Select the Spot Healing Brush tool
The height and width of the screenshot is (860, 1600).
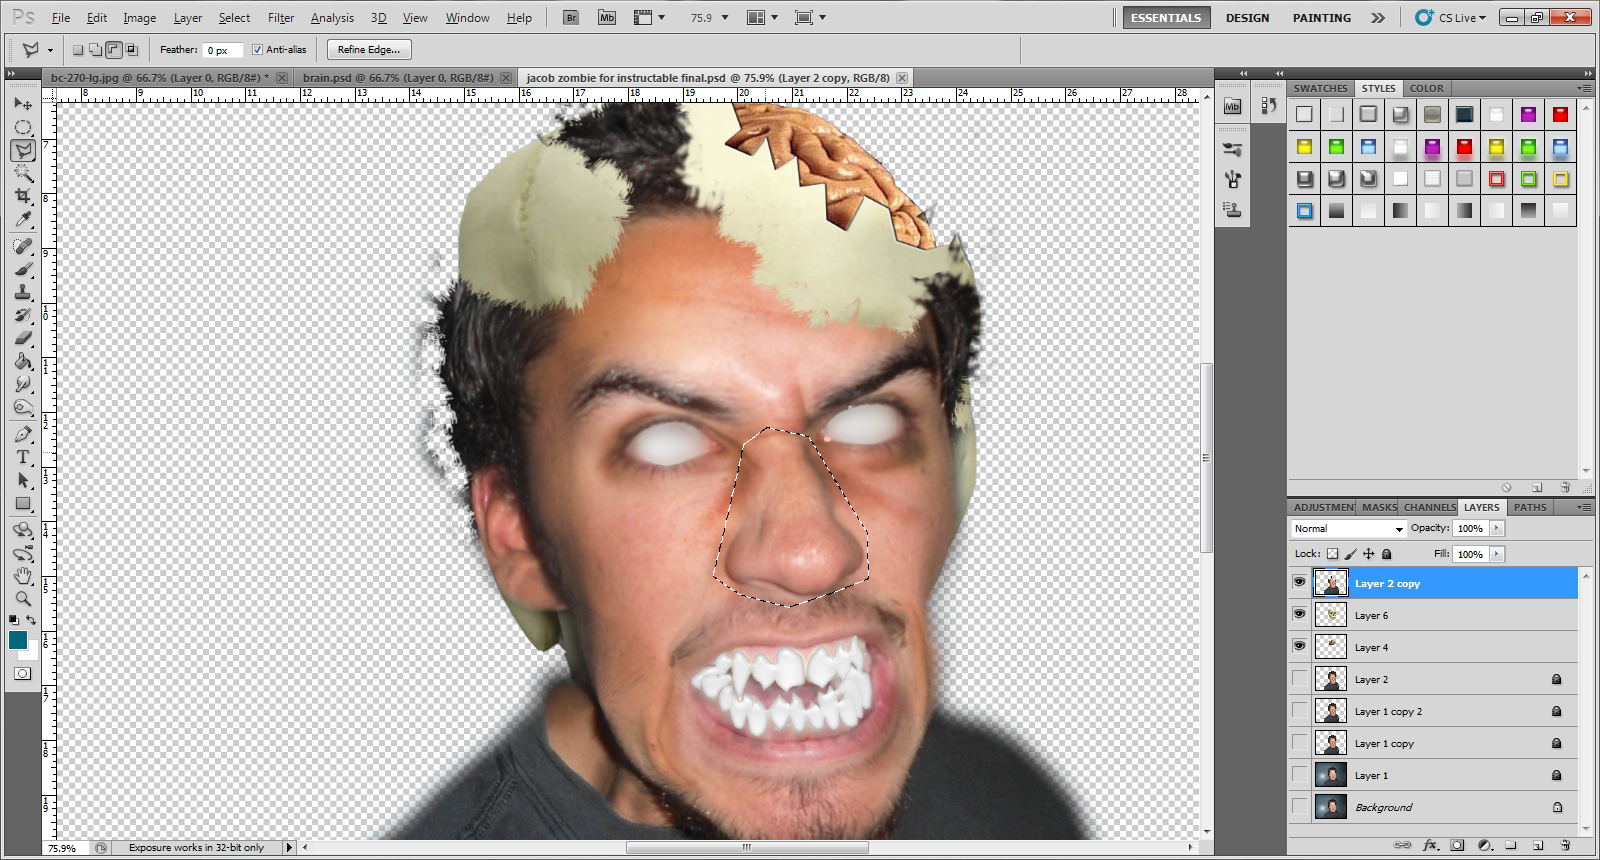(x=23, y=246)
